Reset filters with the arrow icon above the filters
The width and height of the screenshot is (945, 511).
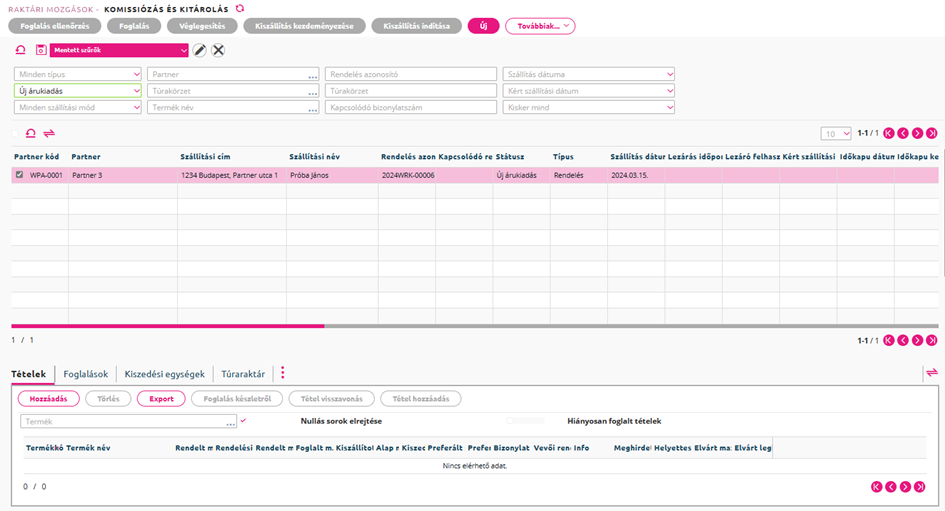click(x=20, y=50)
